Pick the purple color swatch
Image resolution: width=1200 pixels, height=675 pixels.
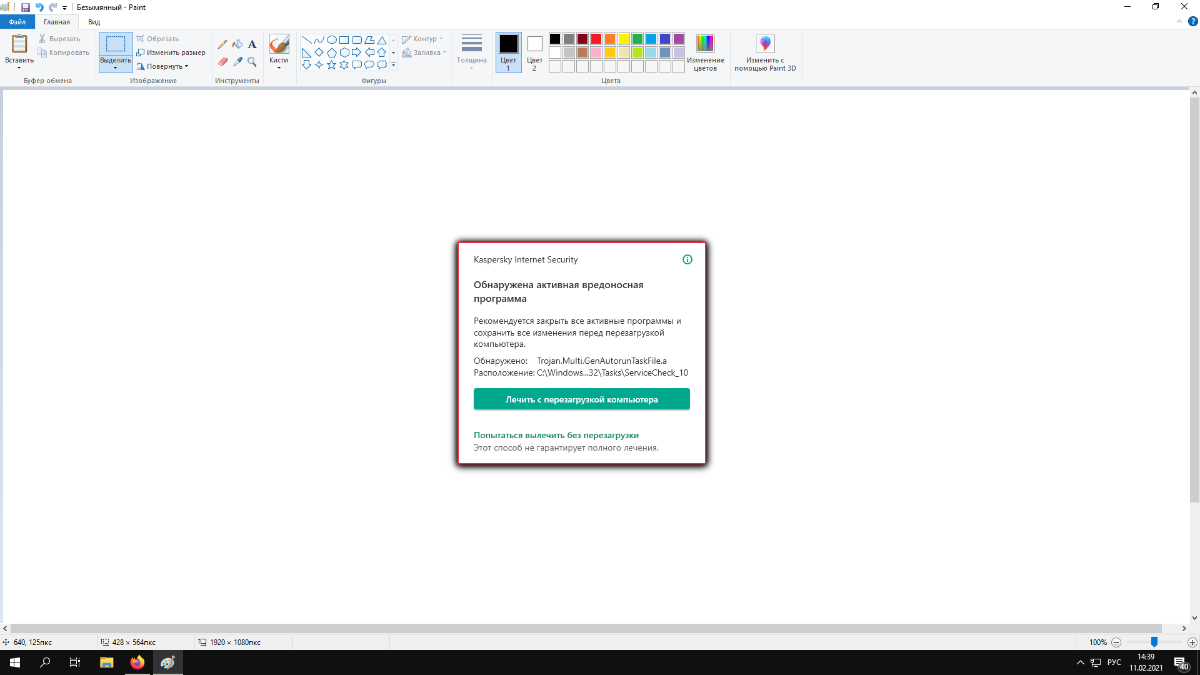tap(678, 38)
